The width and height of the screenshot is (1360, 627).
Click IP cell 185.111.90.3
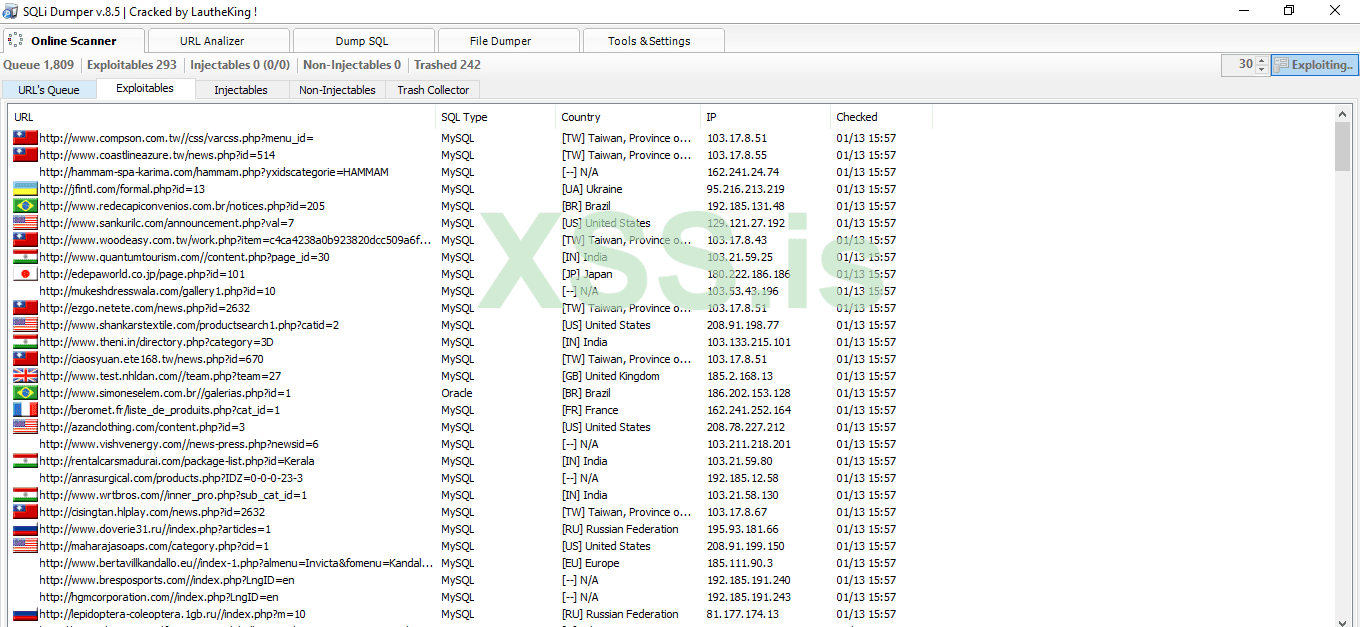tap(738, 563)
